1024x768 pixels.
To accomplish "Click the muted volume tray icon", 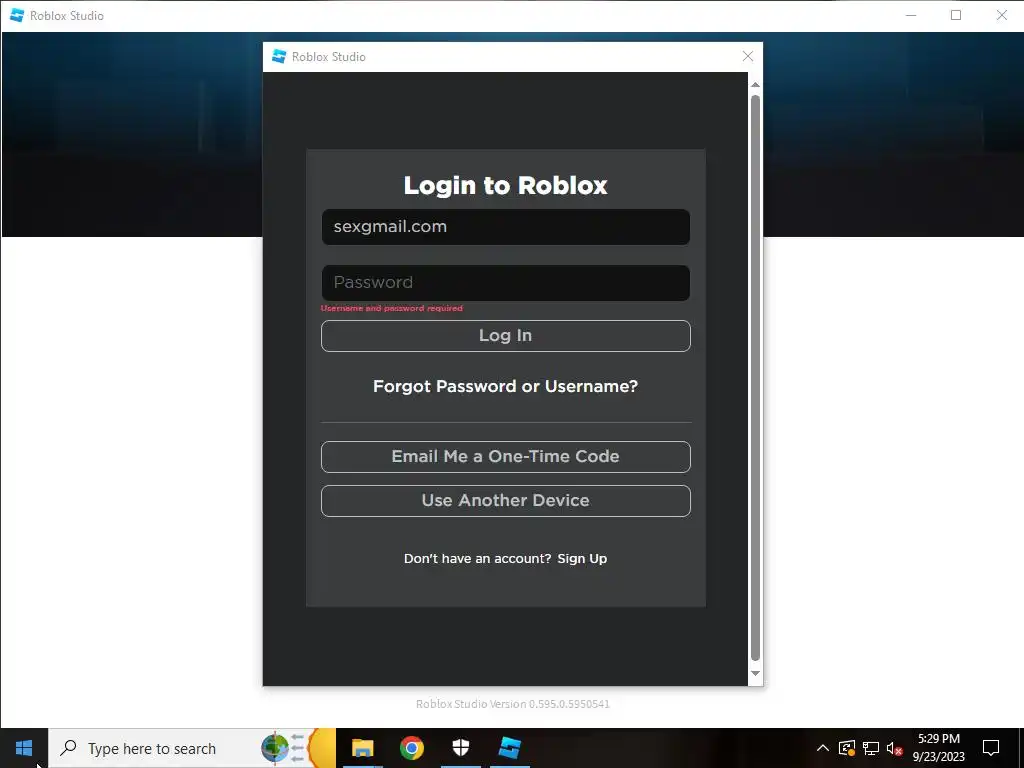I will (894, 748).
